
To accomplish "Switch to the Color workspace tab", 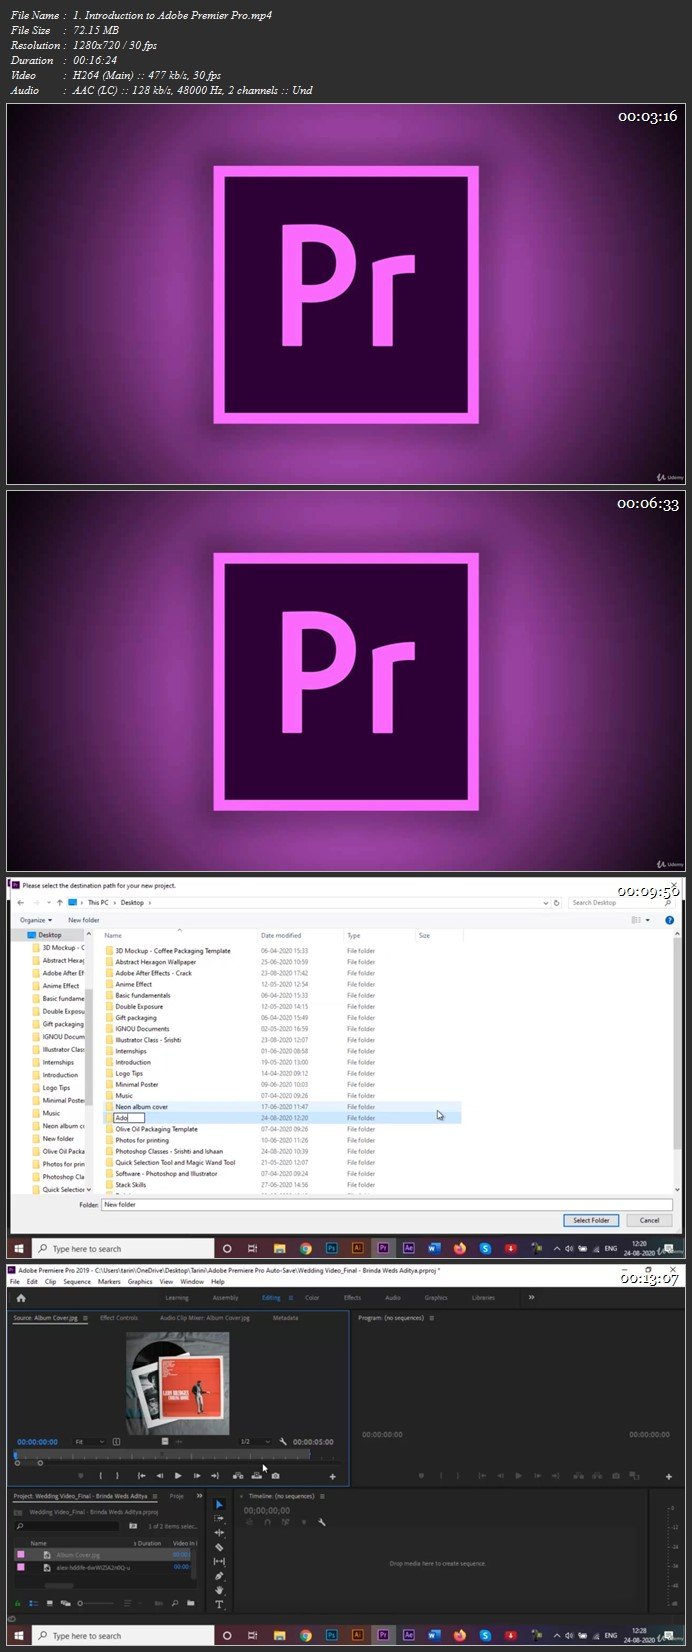I will (x=312, y=1298).
